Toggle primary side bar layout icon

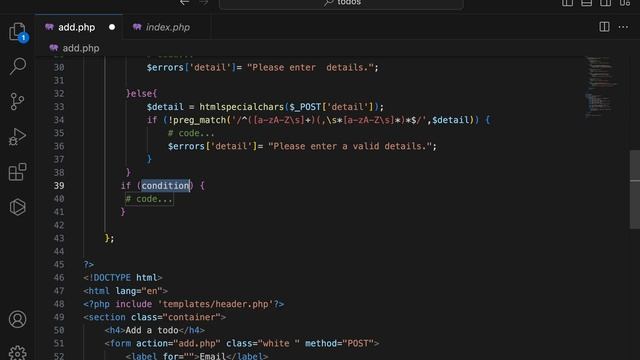pyautogui.click(x=567, y=3)
